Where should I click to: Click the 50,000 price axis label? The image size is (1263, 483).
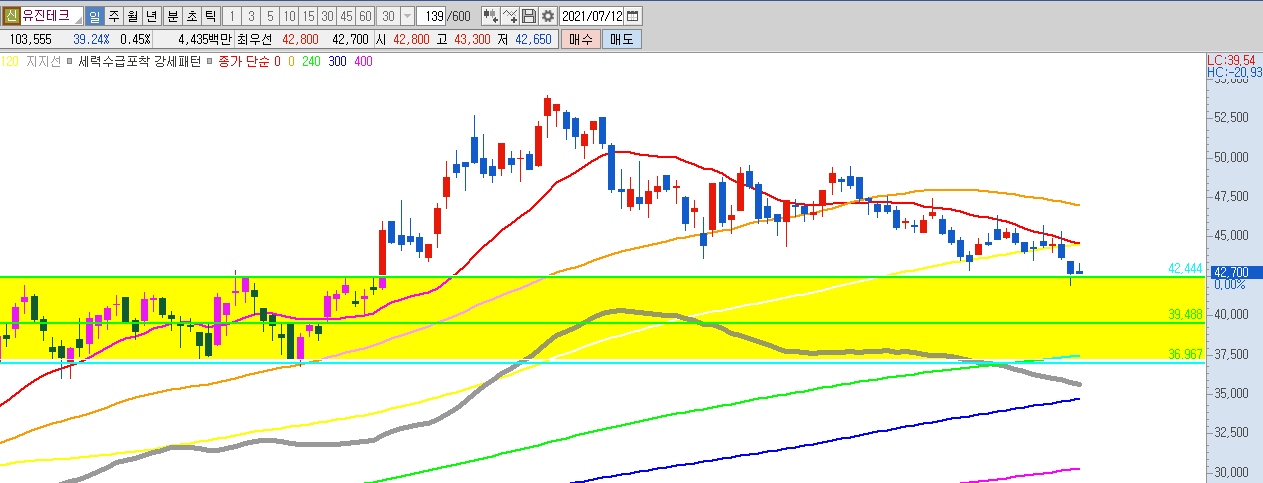[x=1229, y=157]
